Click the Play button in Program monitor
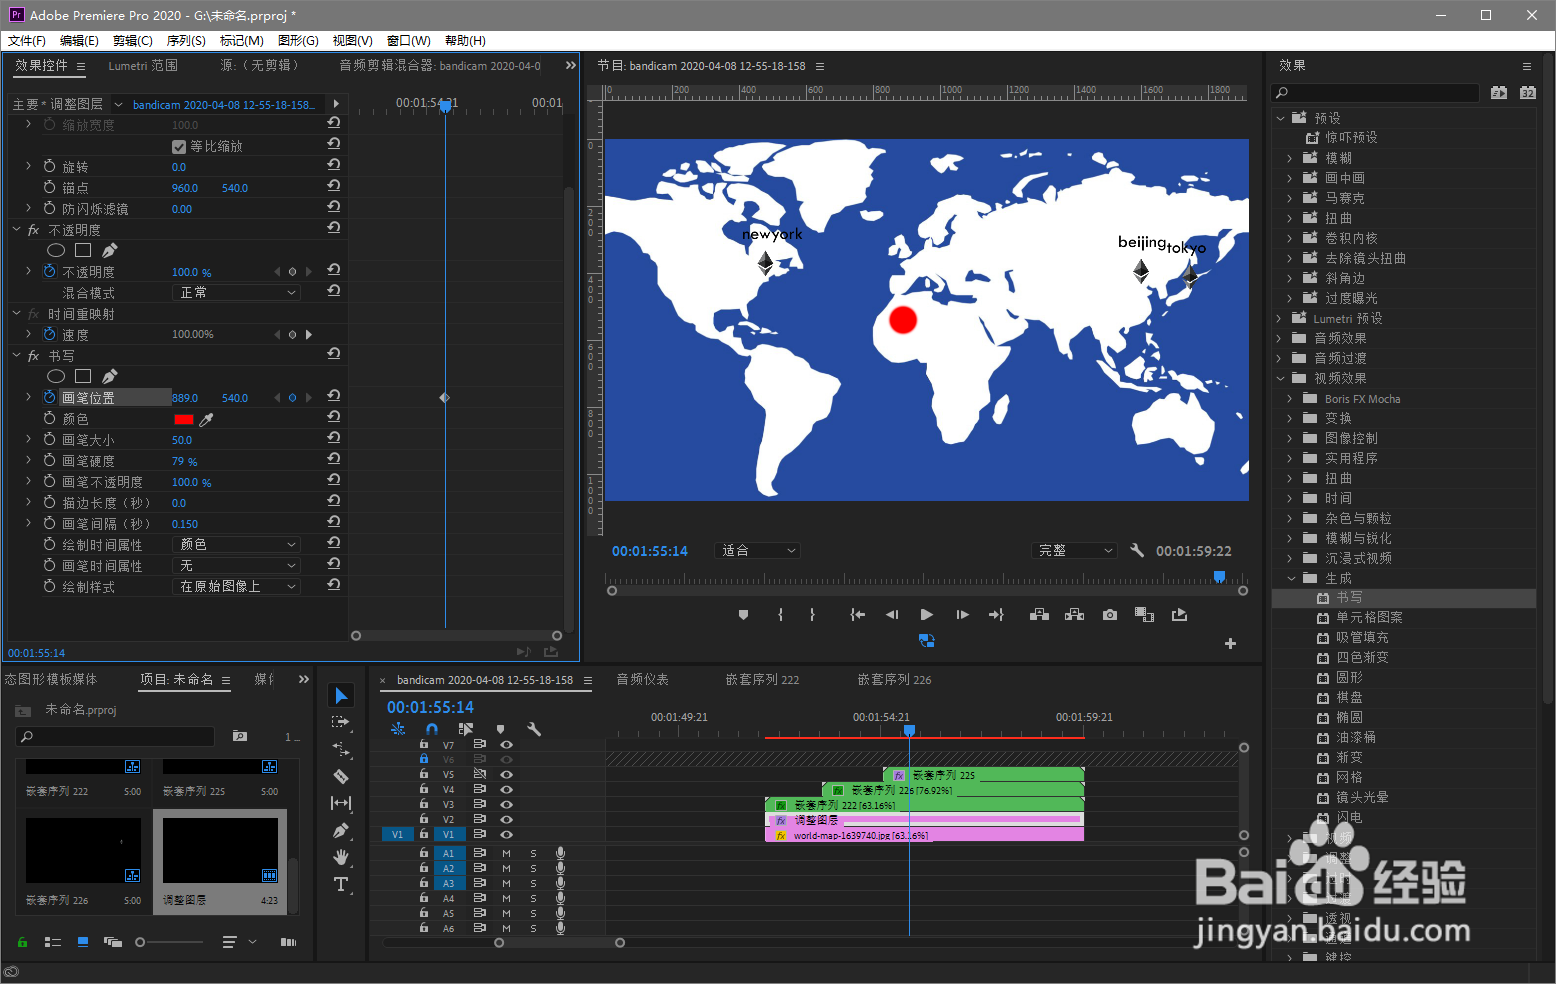 pyautogui.click(x=926, y=615)
